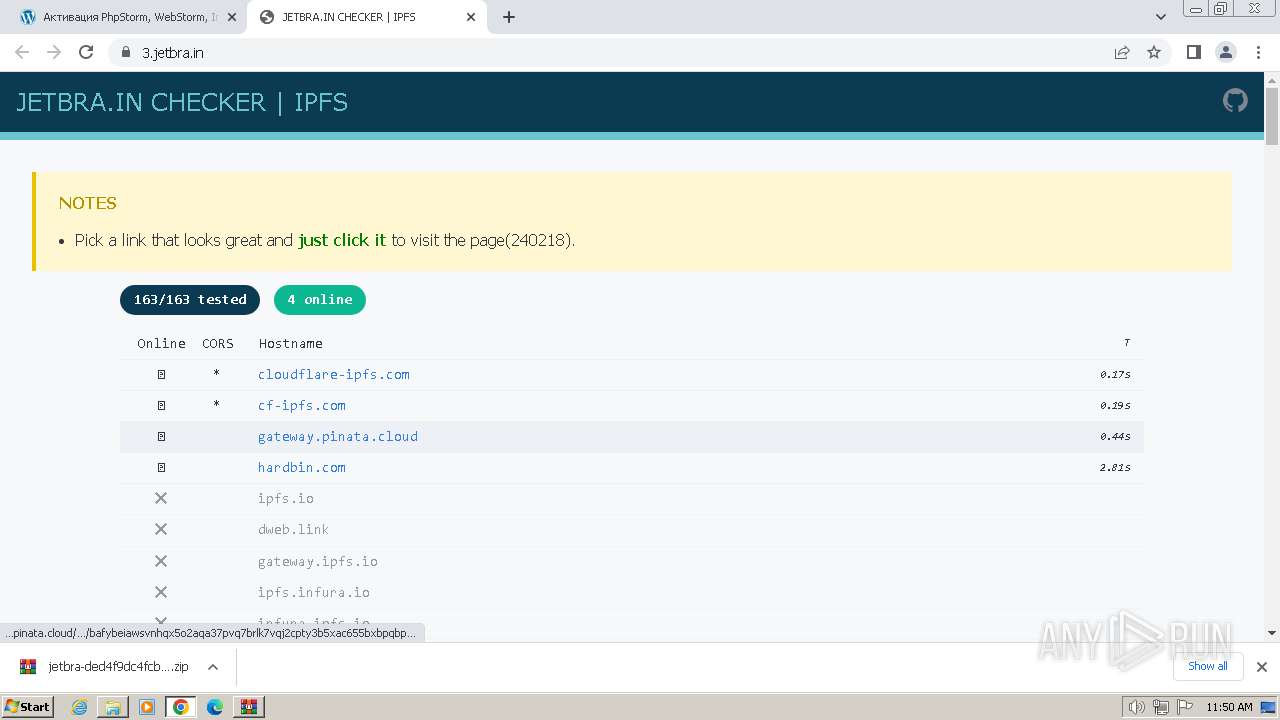
Task: Open Internet Explorer from the taskbar
Action: 79,707
